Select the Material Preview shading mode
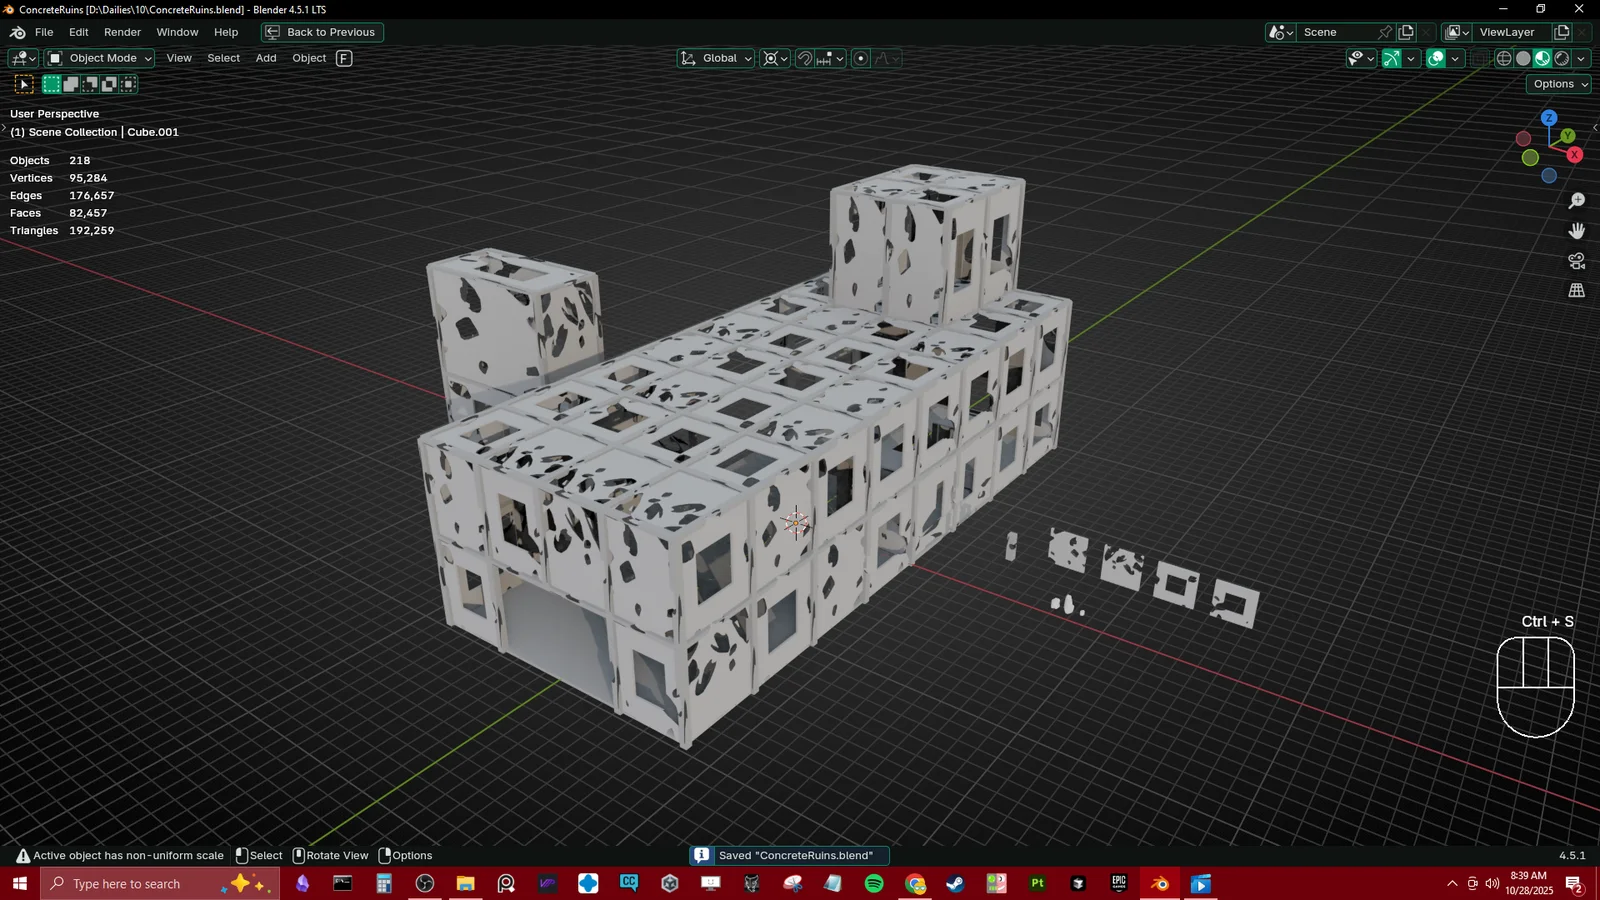 click(x=1542, y=58)
